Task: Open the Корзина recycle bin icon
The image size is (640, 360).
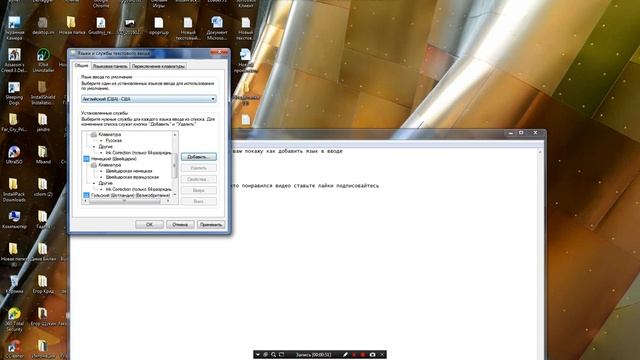Action: tap(14, 284)
